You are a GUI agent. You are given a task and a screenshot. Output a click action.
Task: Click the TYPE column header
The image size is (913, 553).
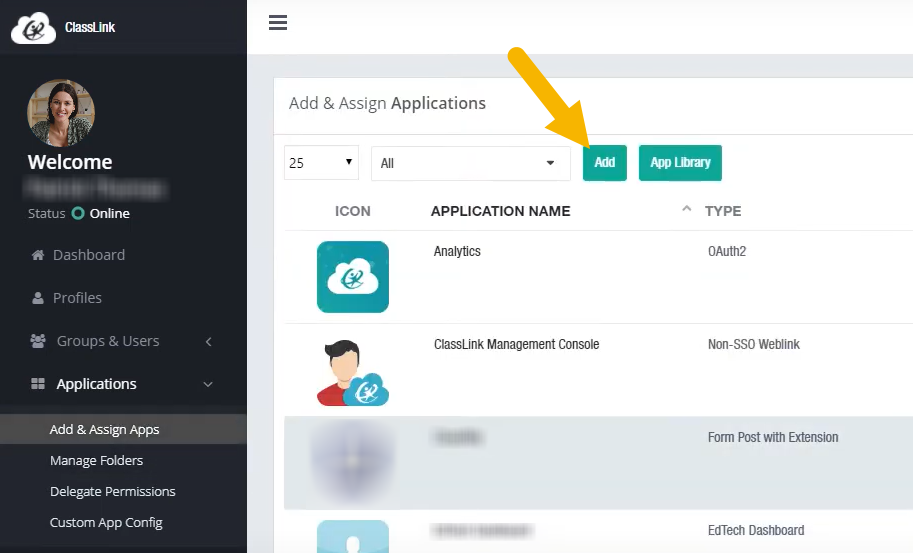tap(723, 211)
